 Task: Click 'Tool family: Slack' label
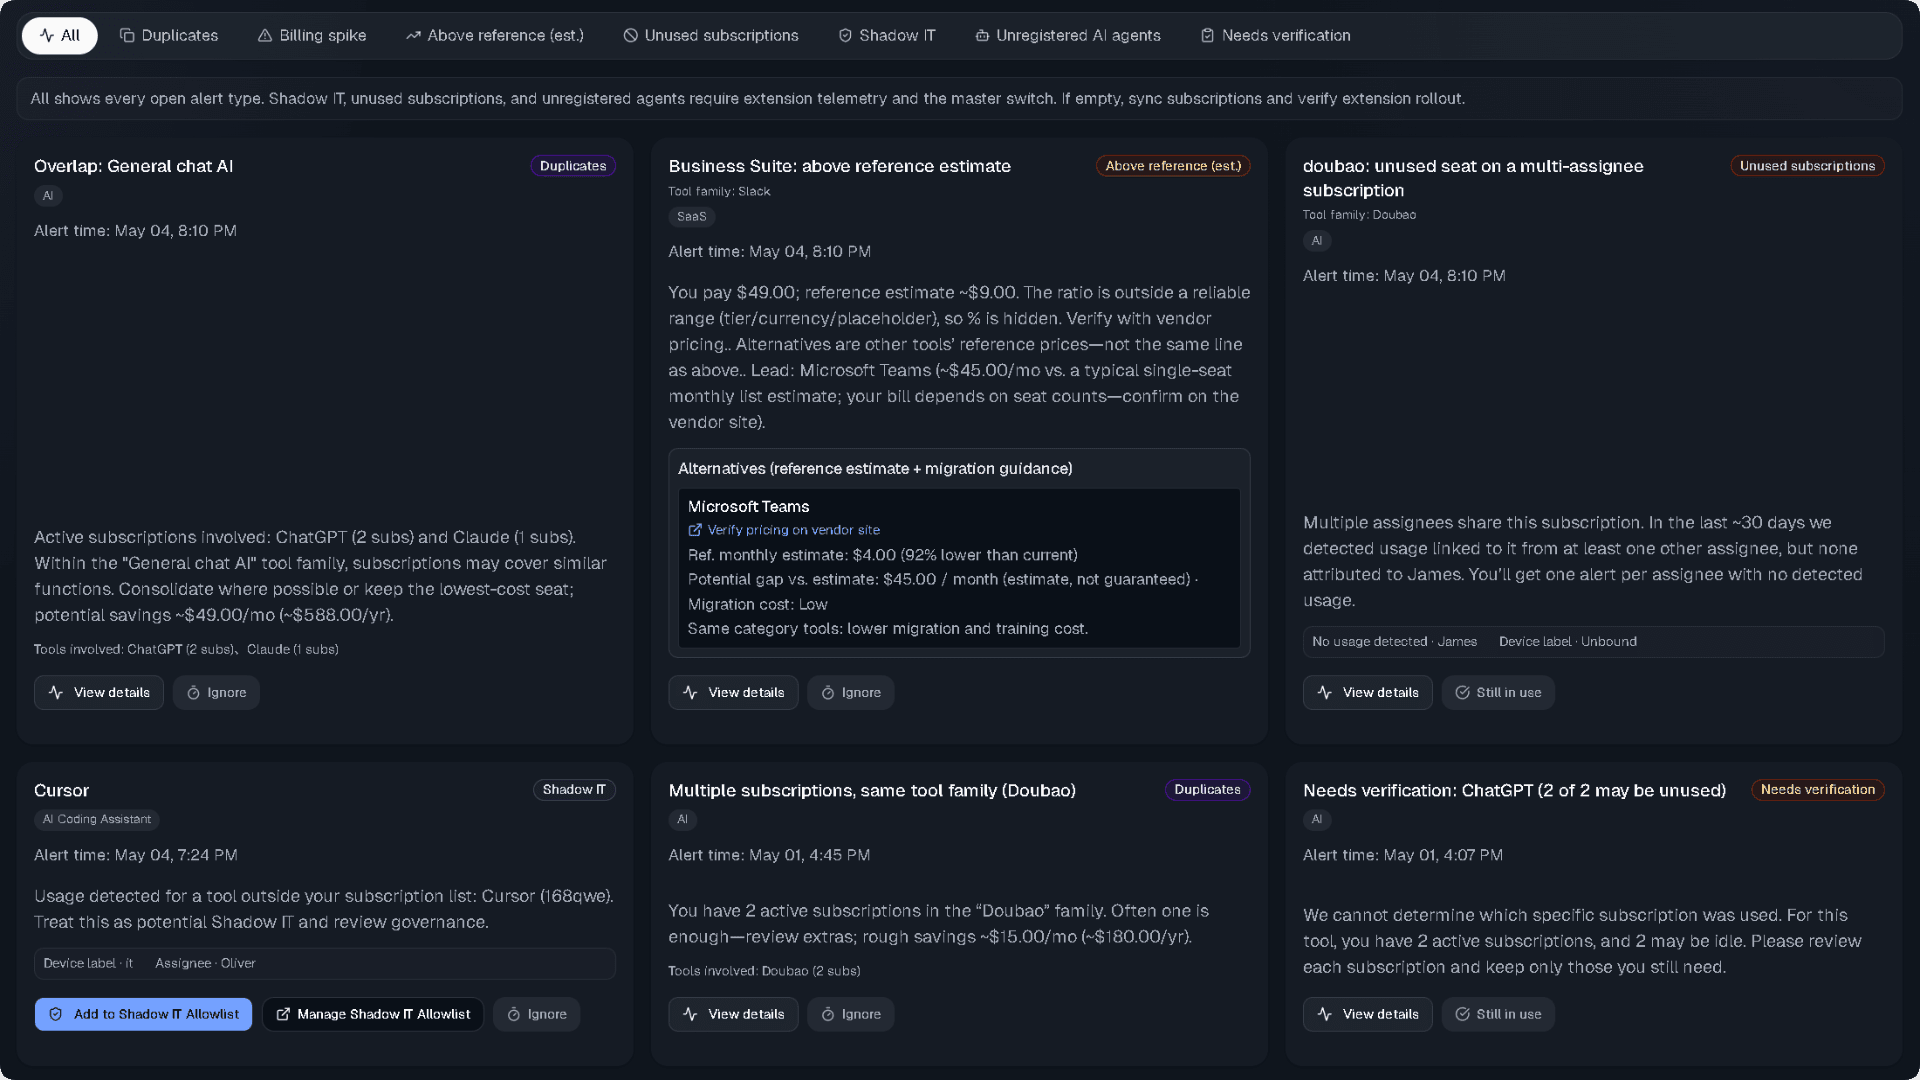[x=719, y=192]
